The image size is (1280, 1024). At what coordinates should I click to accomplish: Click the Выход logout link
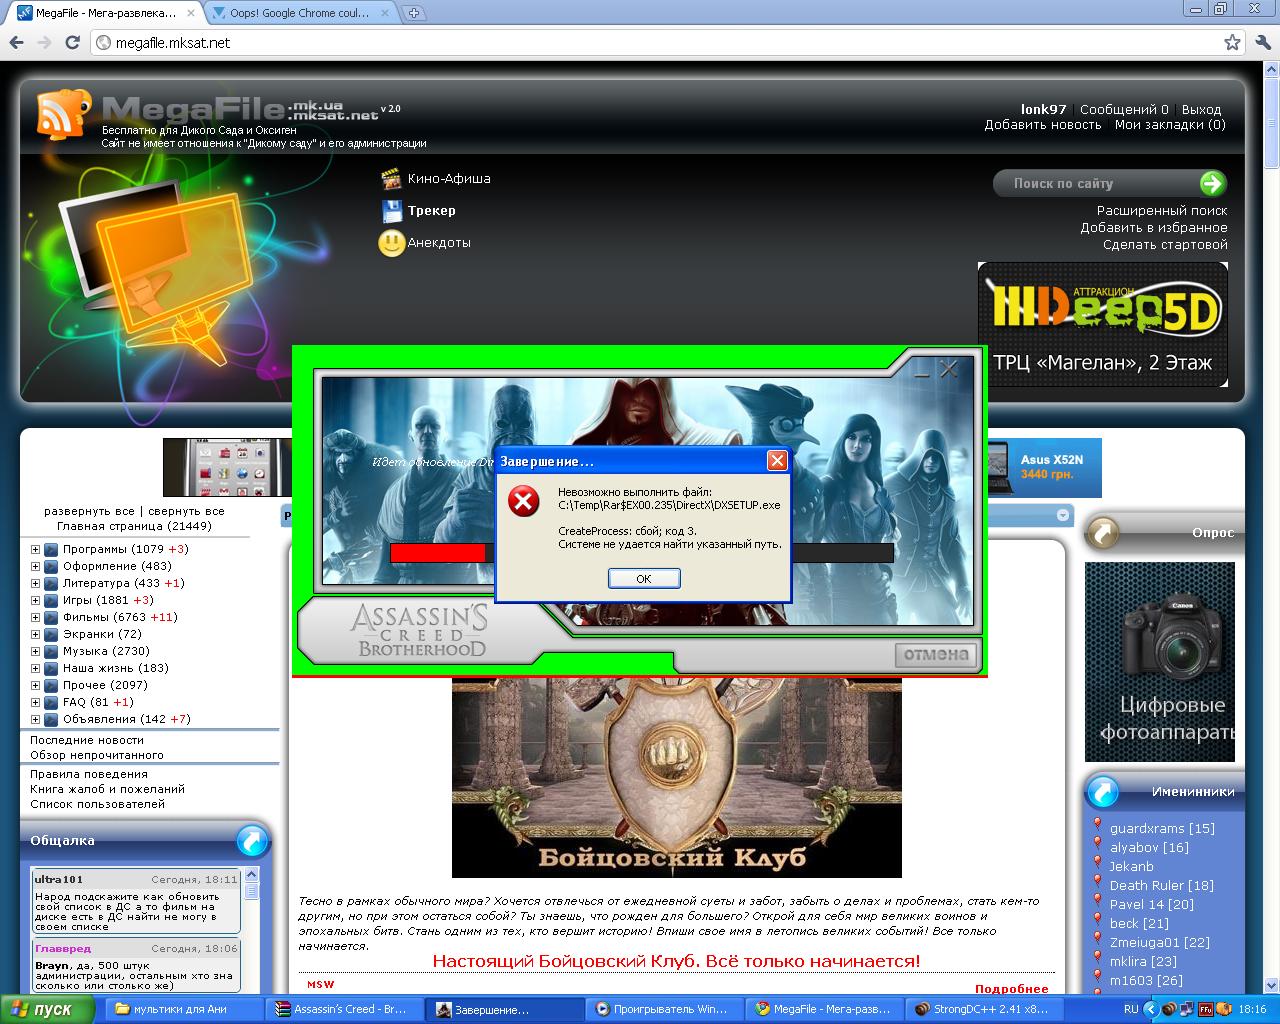coord(1201,109)
